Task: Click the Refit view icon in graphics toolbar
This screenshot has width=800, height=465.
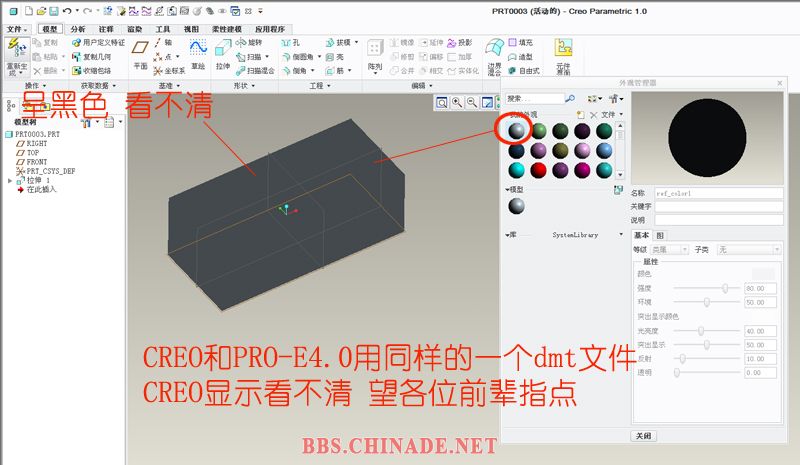Action: click(x=442, y=103)
